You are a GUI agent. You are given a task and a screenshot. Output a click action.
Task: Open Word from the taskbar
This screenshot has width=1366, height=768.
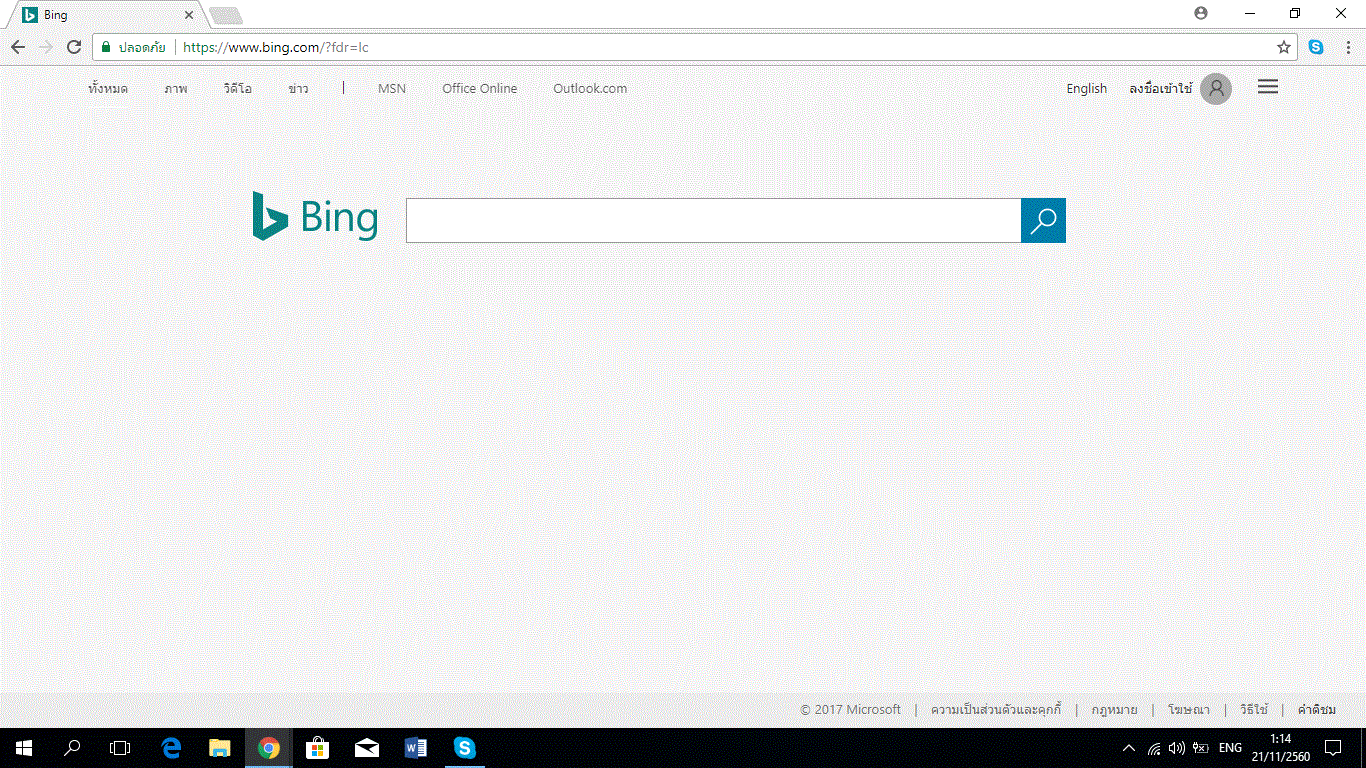point(415,747)
